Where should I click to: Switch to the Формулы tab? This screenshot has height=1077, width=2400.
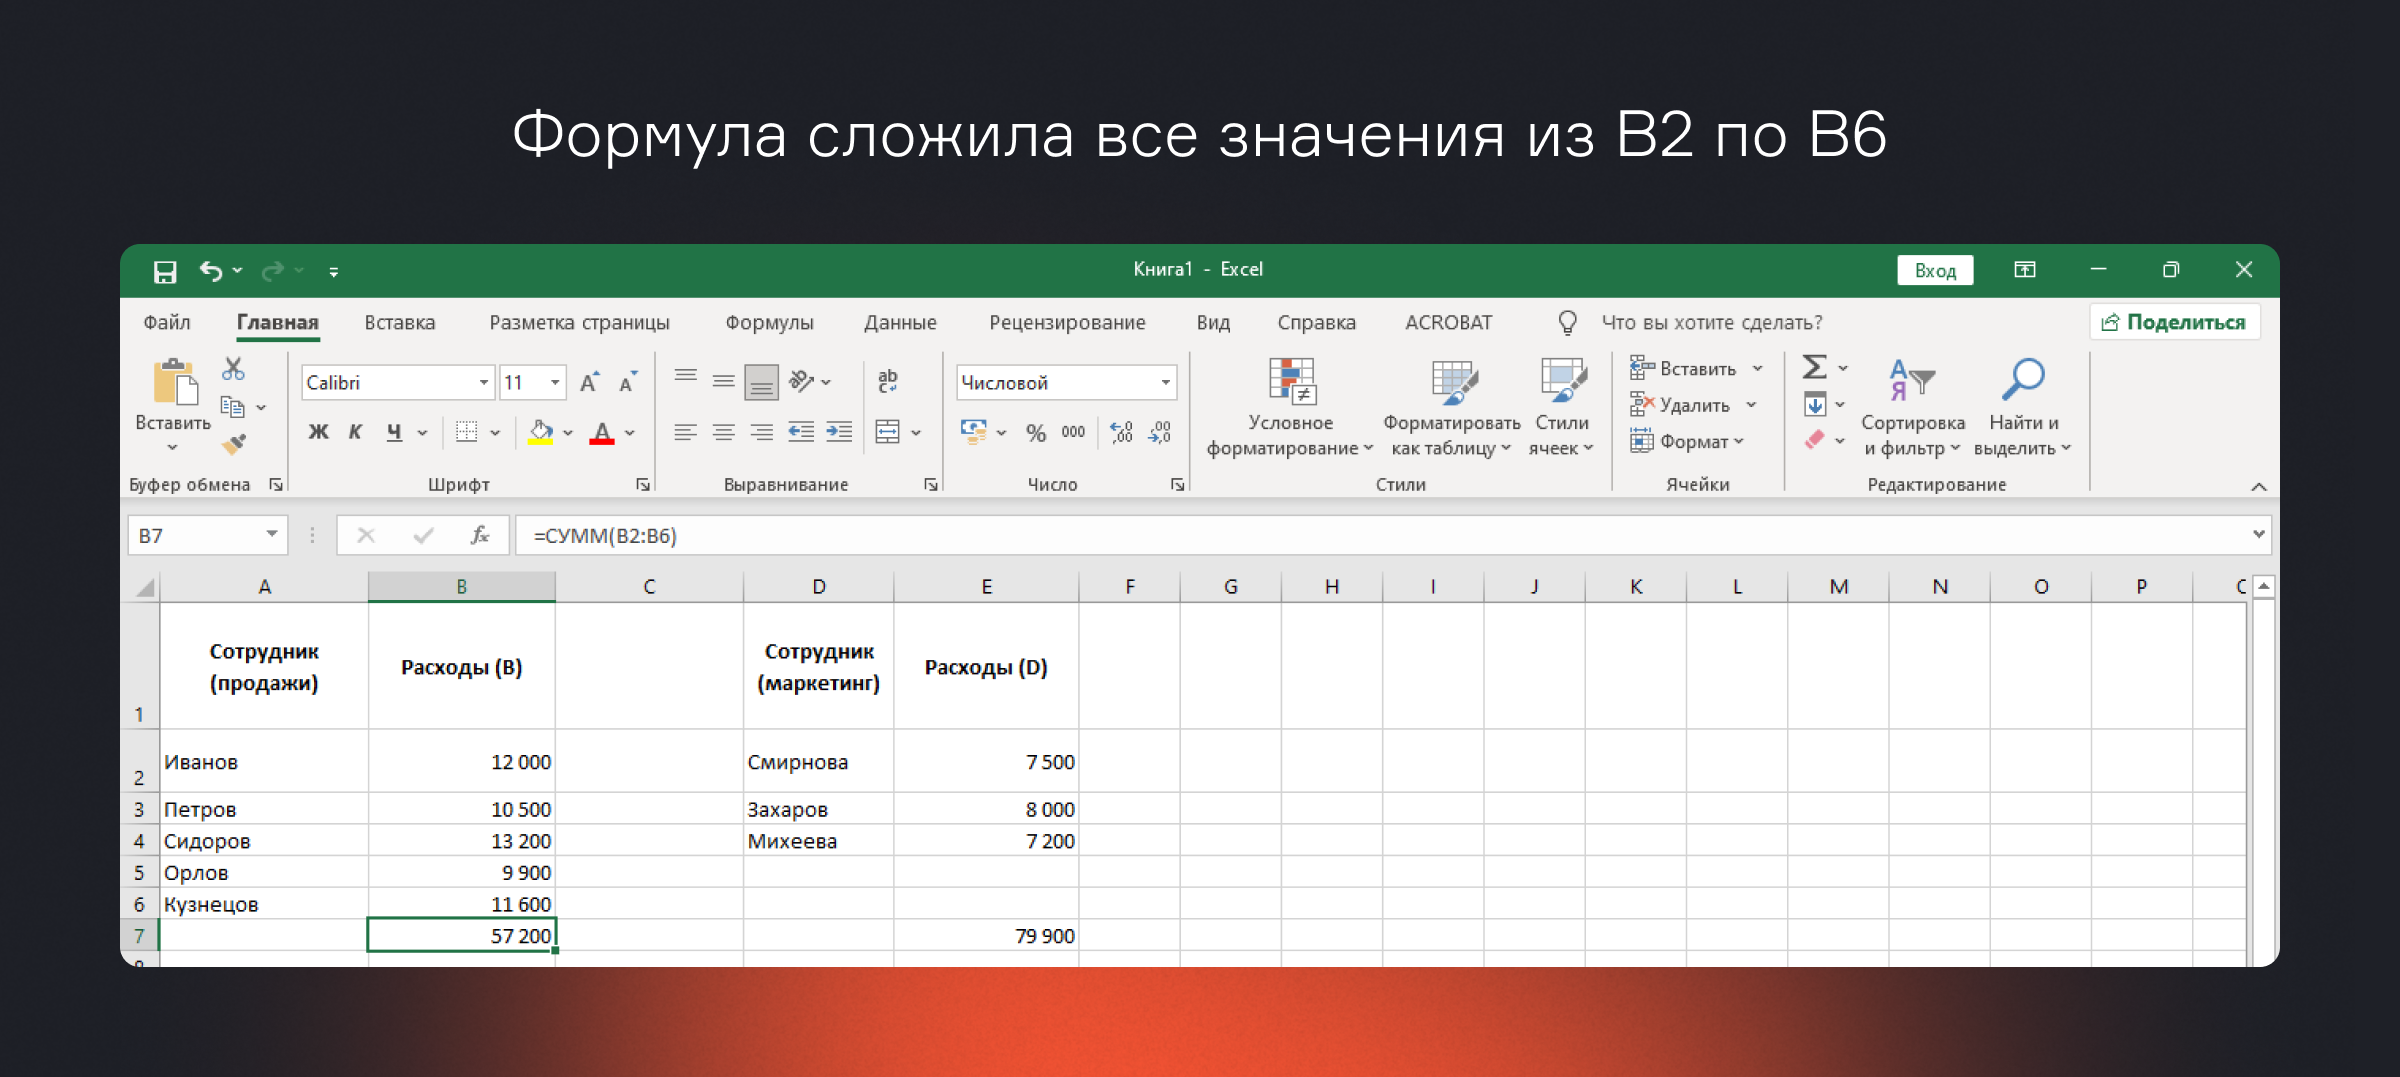[x=769, y=323]
